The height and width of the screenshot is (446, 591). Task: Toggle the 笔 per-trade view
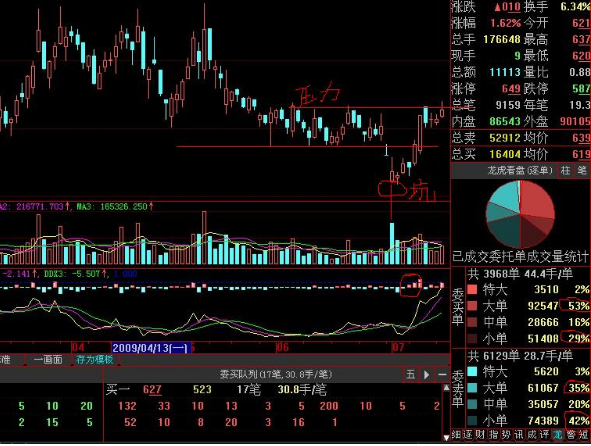point(582,171)
